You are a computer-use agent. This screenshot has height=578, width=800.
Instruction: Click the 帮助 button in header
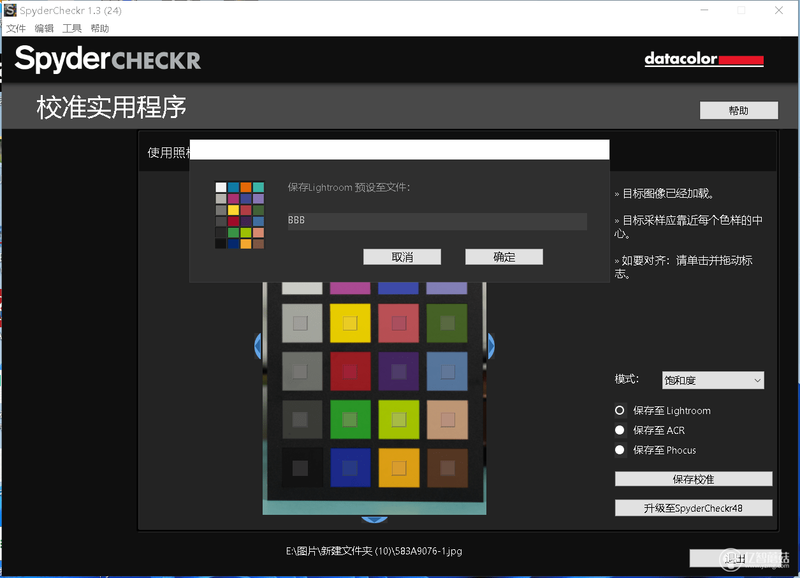(x=739, y=110)
